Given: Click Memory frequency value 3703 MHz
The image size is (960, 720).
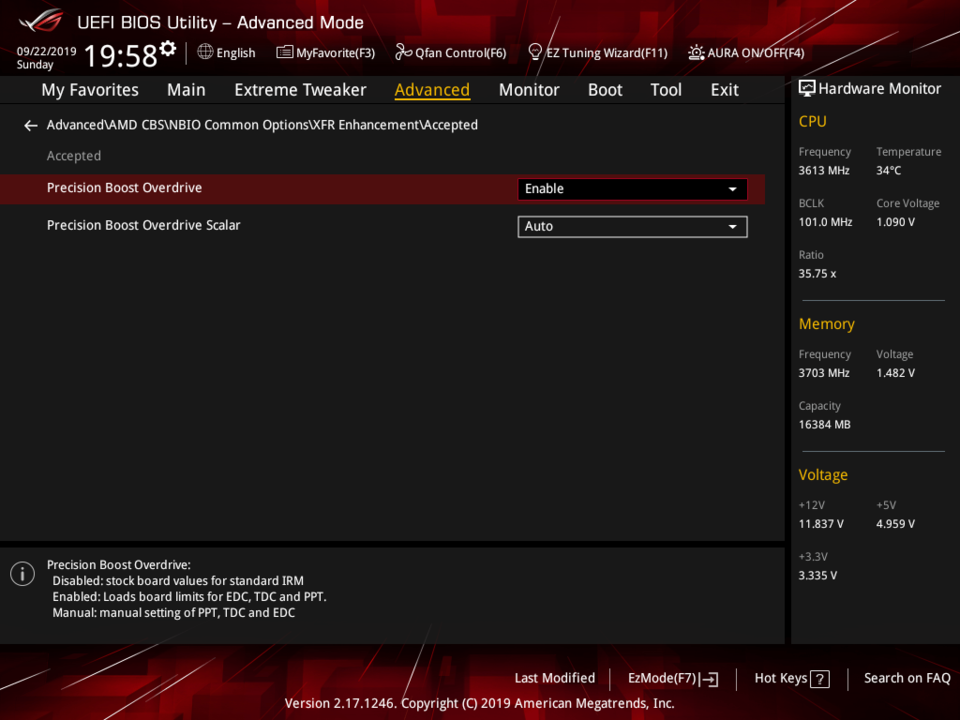Looking at the screenshot, I should [823, 373].
